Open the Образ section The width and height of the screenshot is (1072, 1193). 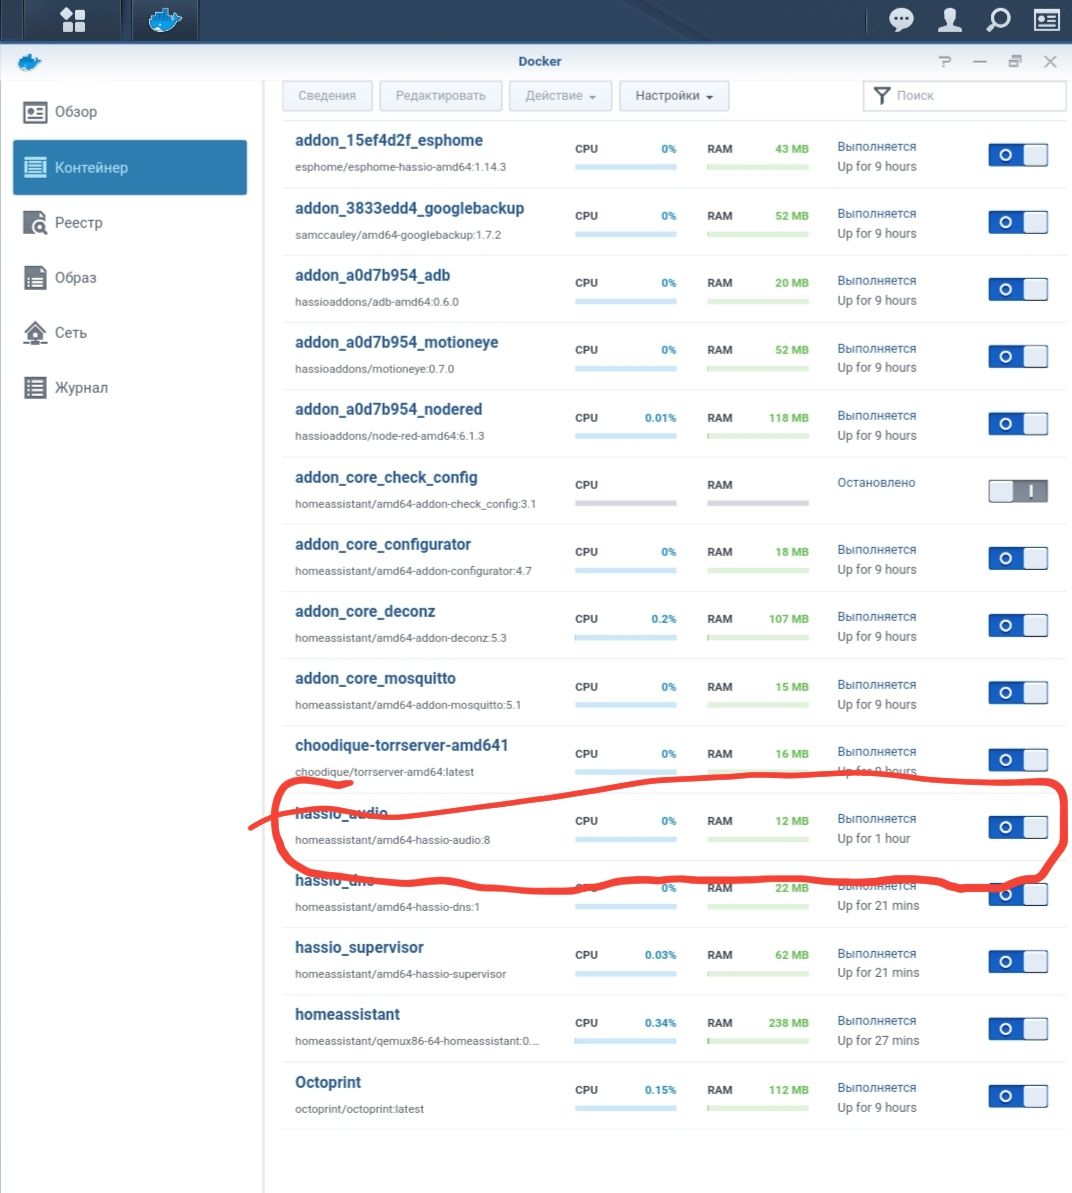pyautogui.click(x=130, y=278)
